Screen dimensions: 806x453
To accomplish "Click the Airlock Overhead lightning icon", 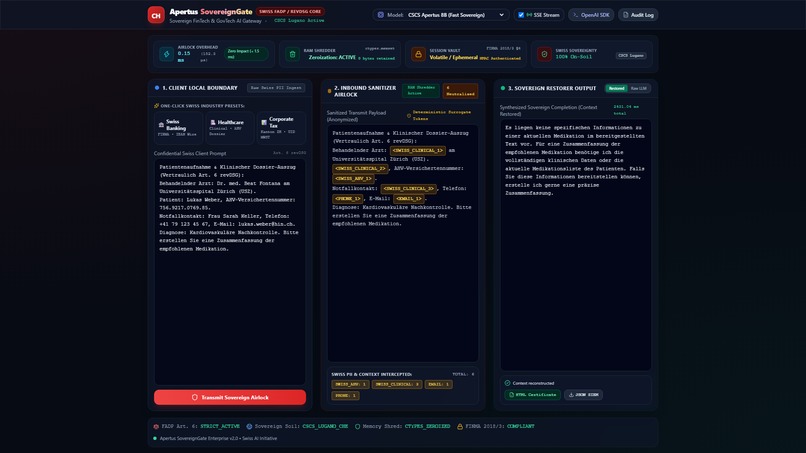I will (x=167, y=54).
